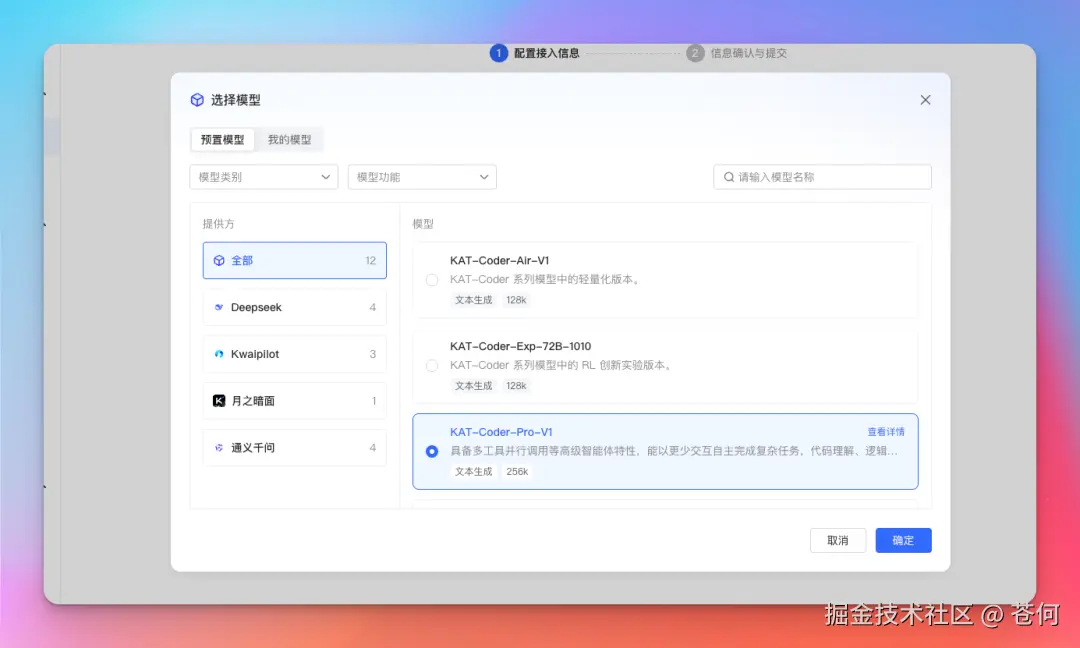Deselect the KAT-Coder-Pro-V1 radio button

pos(431,452)
